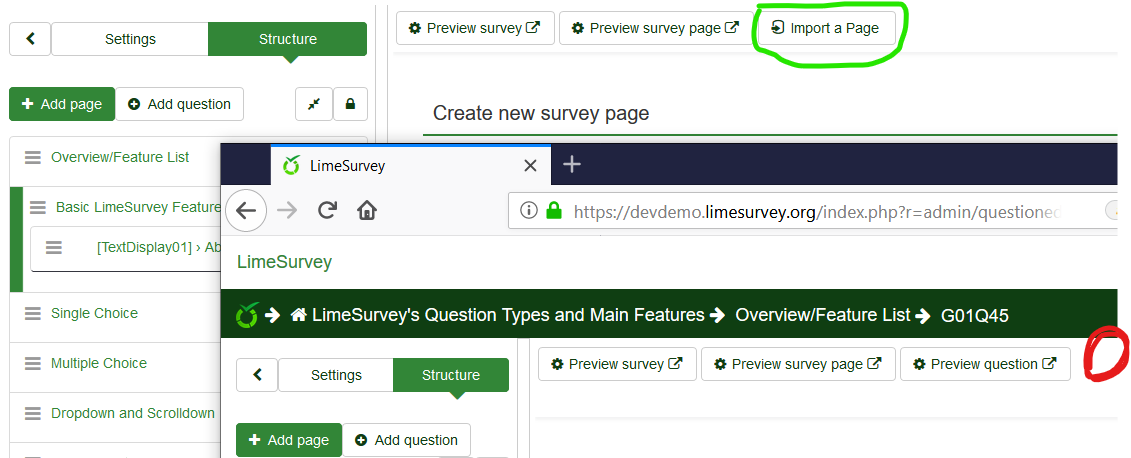This screenshot has height=458, width=1131.
Task: Go to browser home icon
Action: coord(367,211)
